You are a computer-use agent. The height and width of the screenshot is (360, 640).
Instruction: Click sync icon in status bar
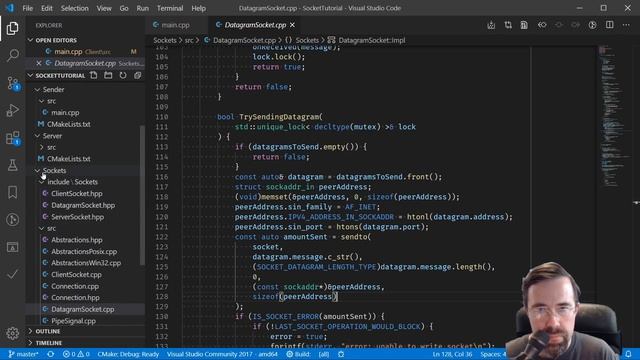point(51,354)
